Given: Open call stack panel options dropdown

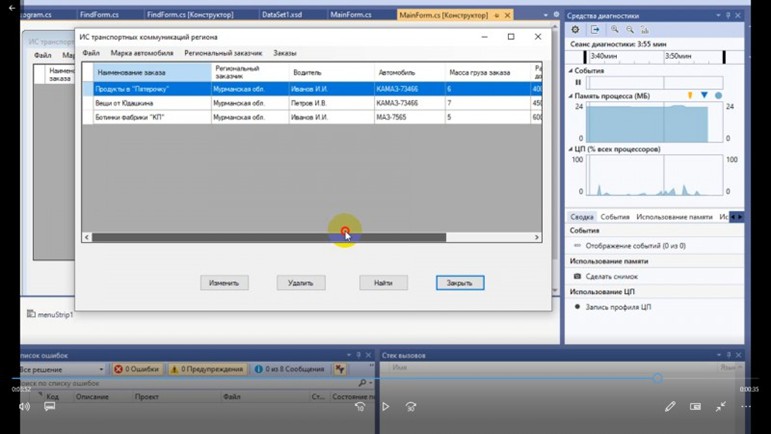Looking at the screenshot, I should [719, 355].
